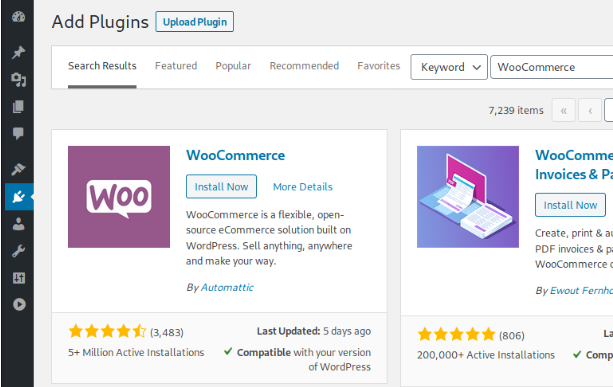
Task: Open the Comments bubble icon
Action: (18, 133)
